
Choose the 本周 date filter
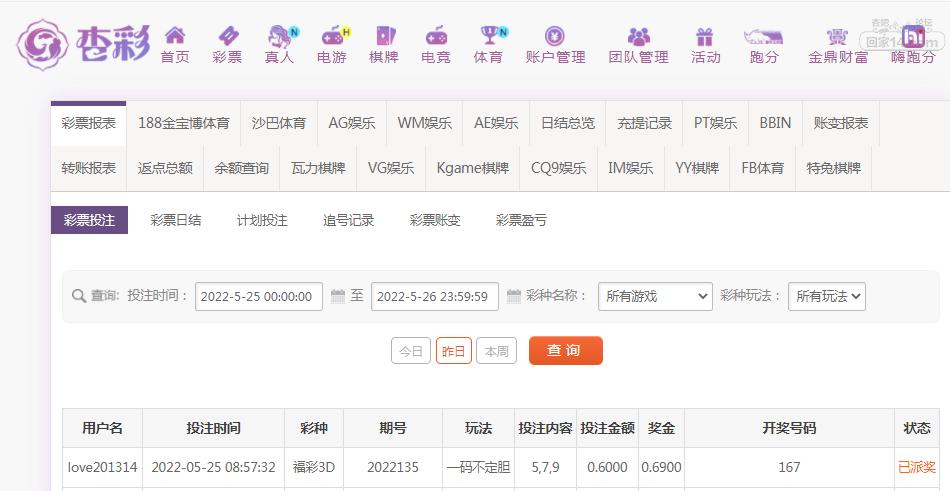click(x=496, y=351)
